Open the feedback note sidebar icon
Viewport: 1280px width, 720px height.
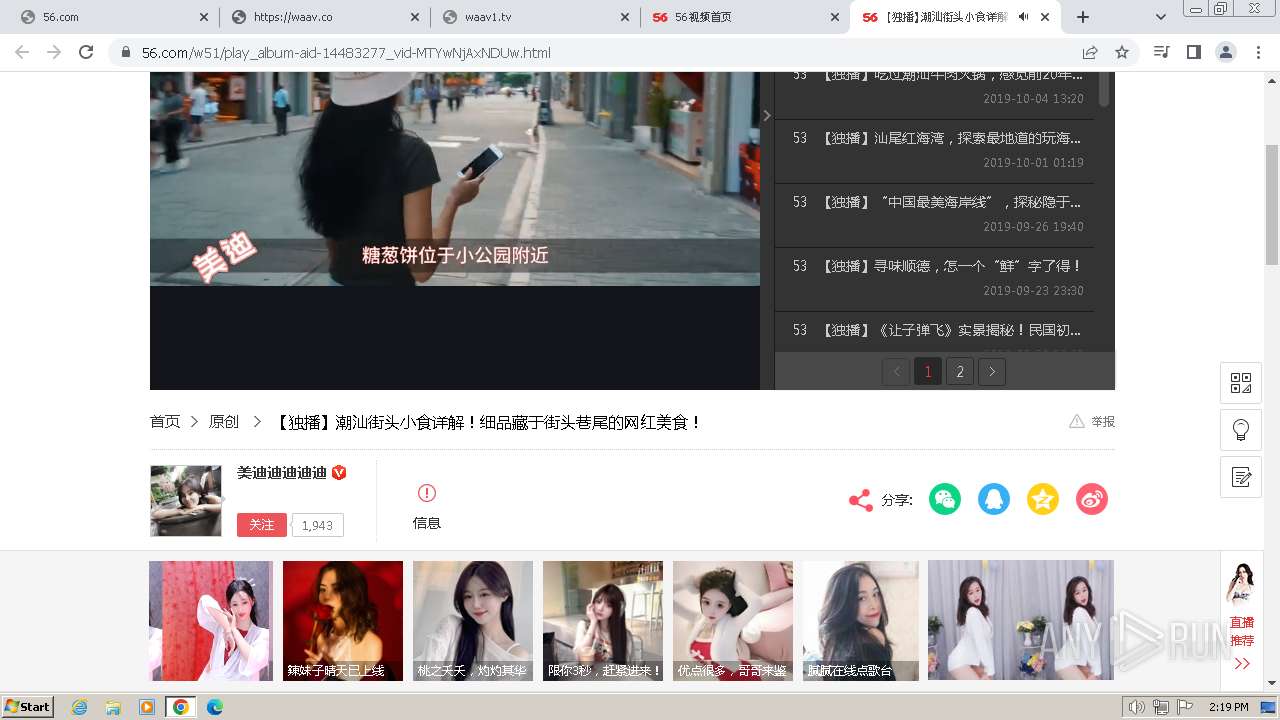tap(1241, 477)
